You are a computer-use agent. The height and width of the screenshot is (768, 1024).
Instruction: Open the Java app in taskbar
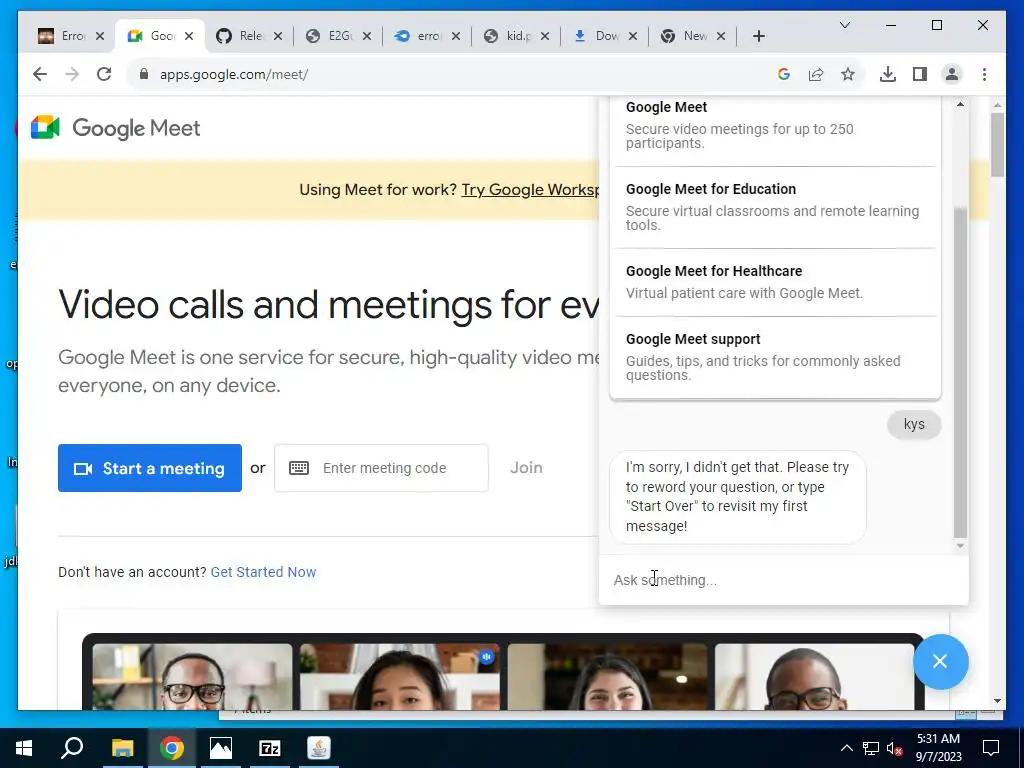point(319,748)
